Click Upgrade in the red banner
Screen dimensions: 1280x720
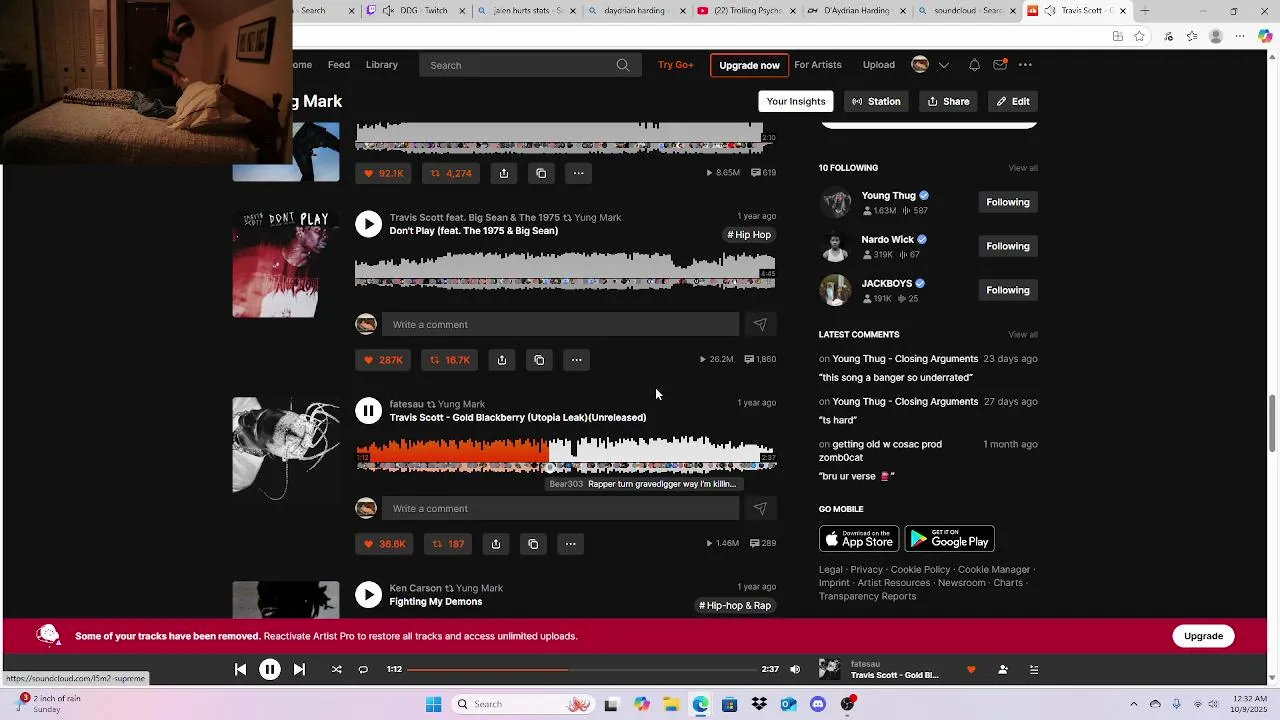point(1203,636)
